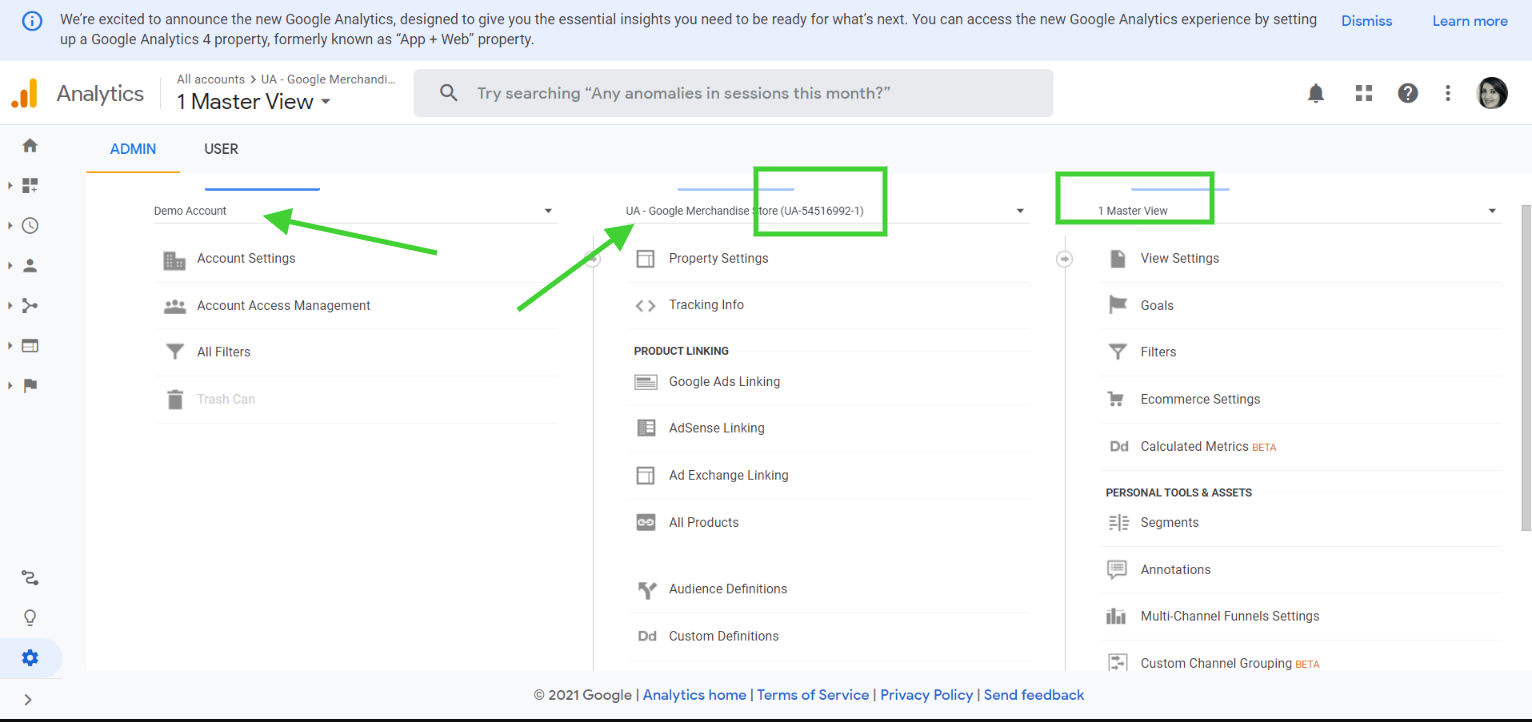Open the Attribution icon in sidebar

pyautogui.click(x=30, y=578)
